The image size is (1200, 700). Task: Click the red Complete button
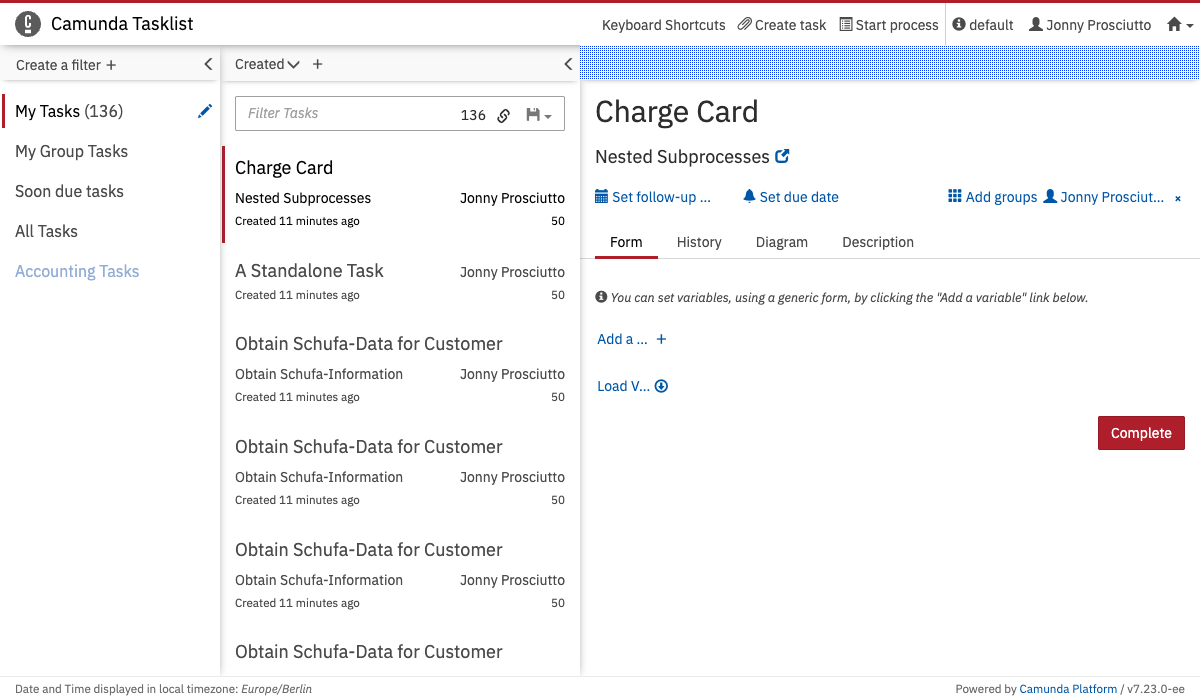pyautogui.click(x=1140, y=433)
